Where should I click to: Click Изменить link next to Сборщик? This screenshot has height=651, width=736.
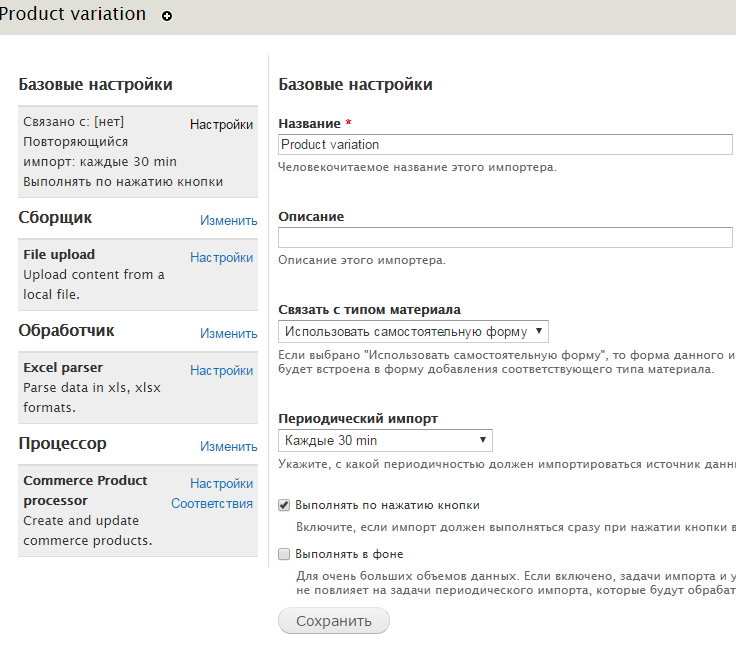pyautogui.click(x=228, y=220)
